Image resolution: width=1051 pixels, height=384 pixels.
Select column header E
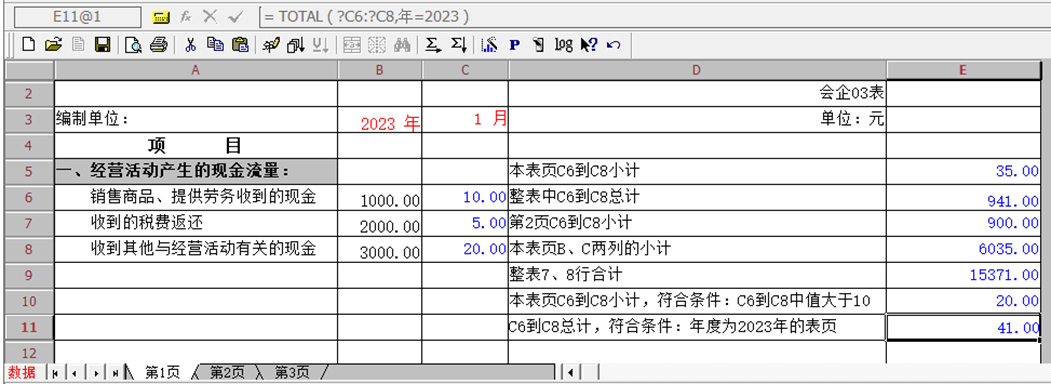pyautogui.click(x=963, y=70)
